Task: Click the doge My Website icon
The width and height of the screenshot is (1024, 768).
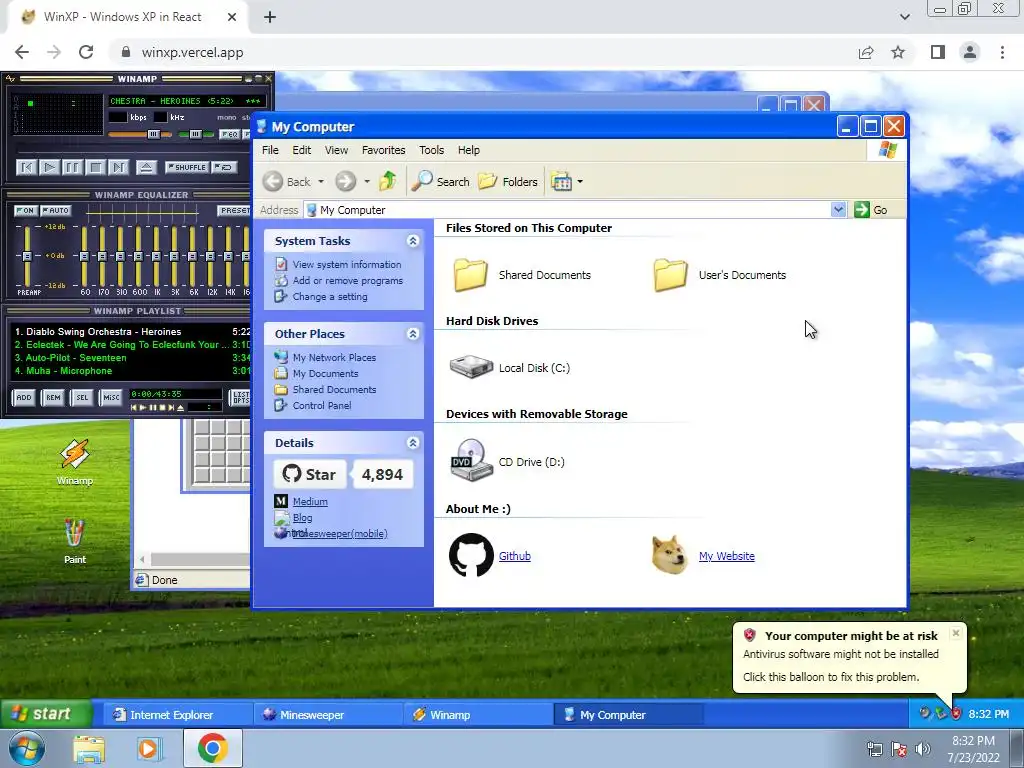Action: tap(670, 555)
